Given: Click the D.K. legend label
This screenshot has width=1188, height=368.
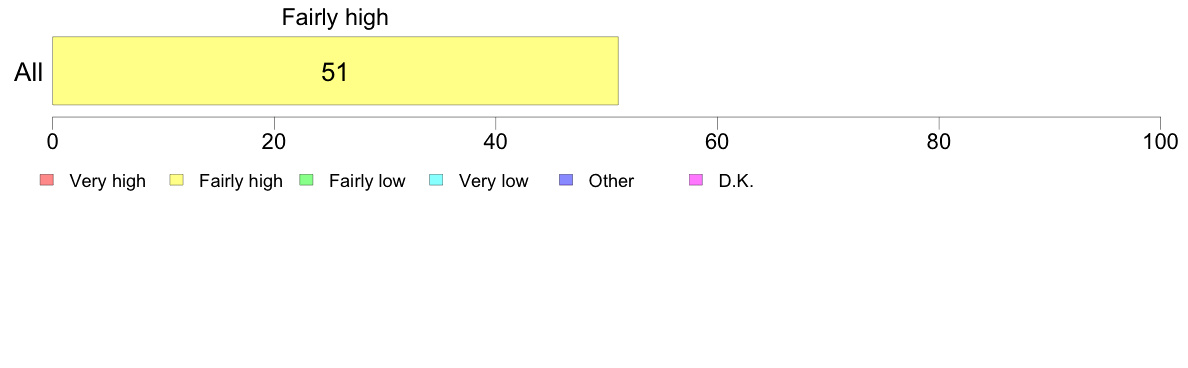Looking at the screenshot, I should [x=736, y=181].
